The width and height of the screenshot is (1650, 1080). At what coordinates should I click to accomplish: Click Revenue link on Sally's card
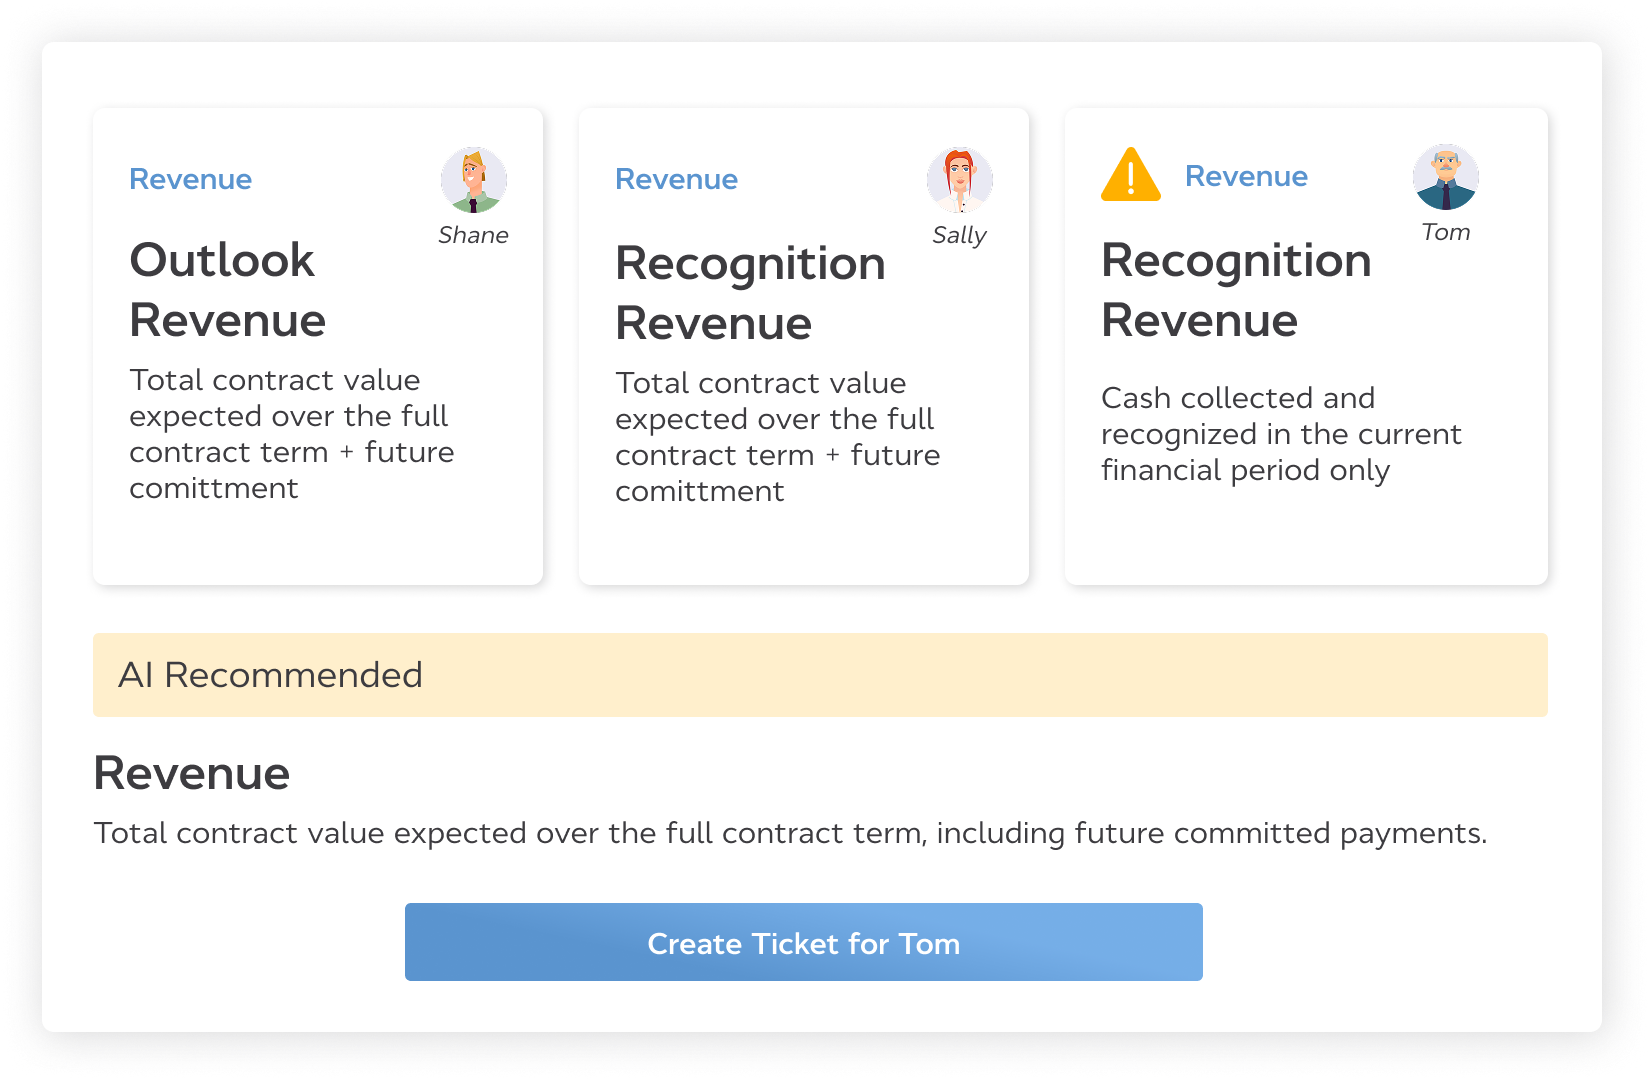pos(677,179)
